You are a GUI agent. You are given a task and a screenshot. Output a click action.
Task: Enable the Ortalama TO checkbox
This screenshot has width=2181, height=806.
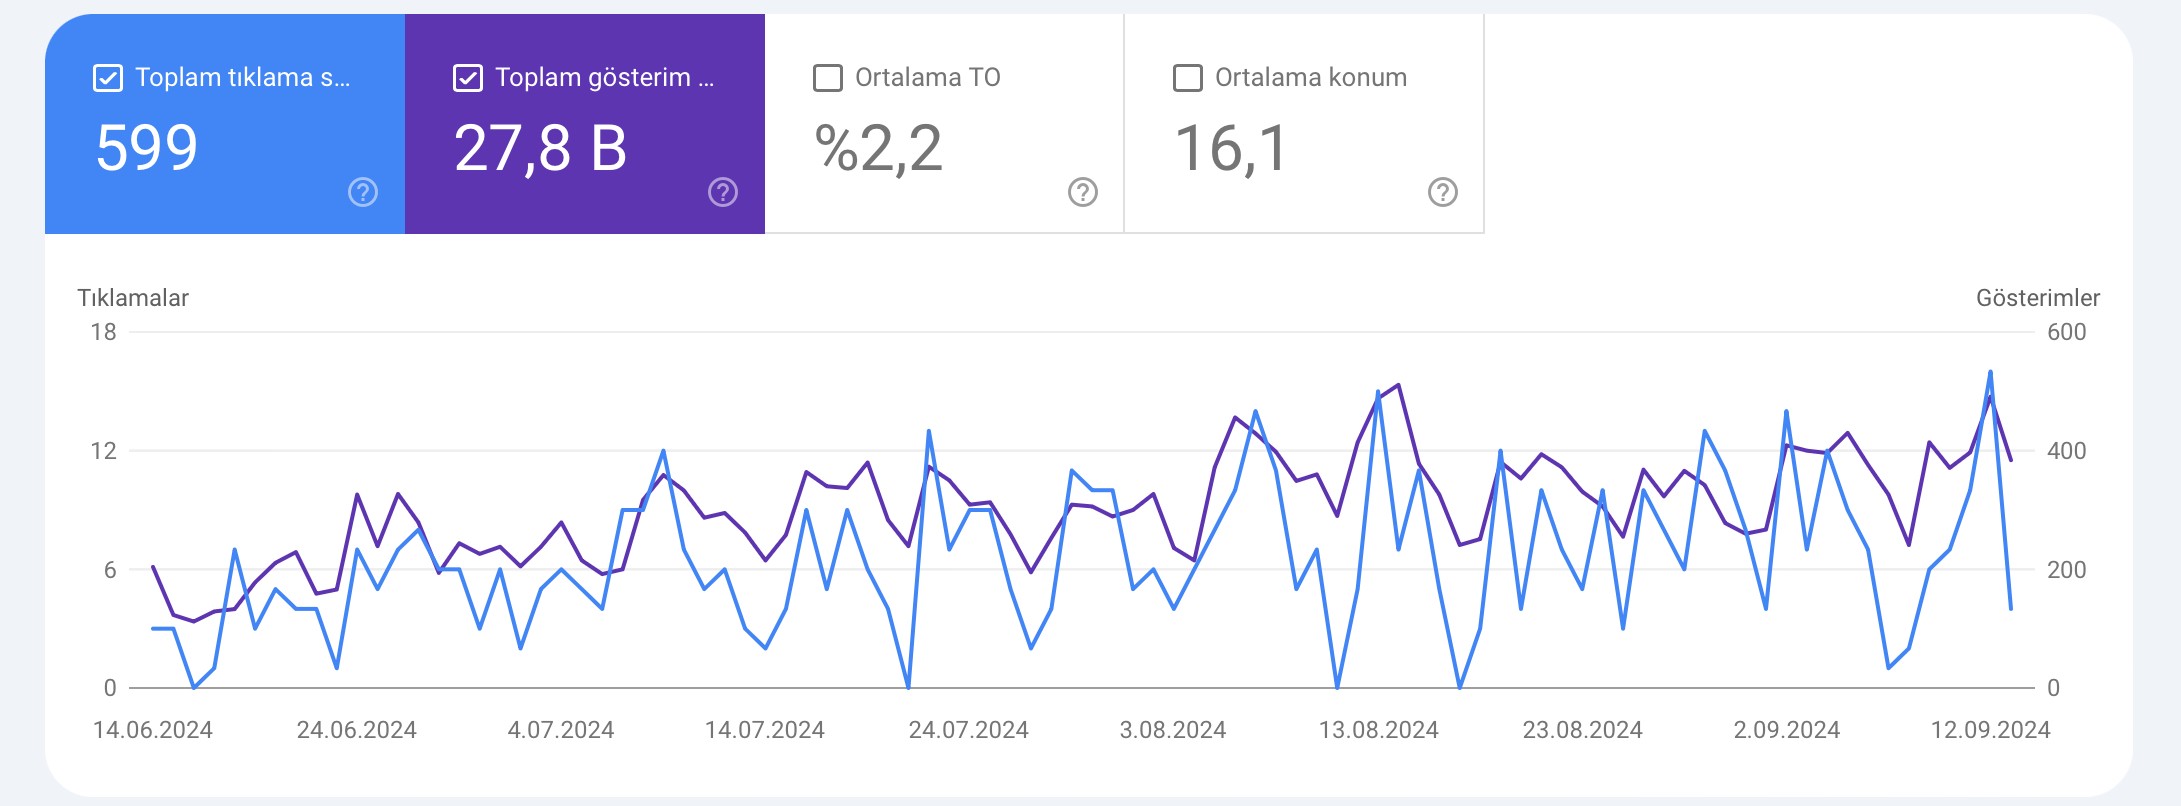(827, 78)
